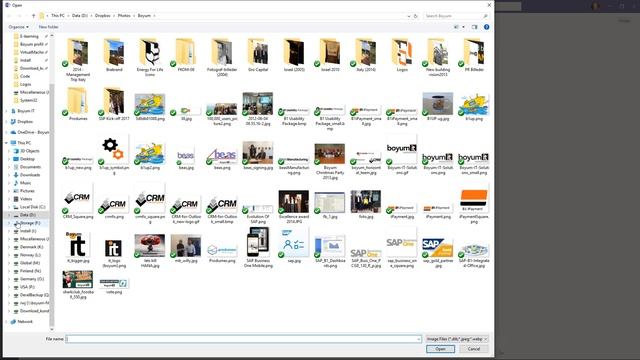The width and height of the screenshot is (640, 360).
Task: Select the CRM_Square.png file
Action: coord(78,202)
